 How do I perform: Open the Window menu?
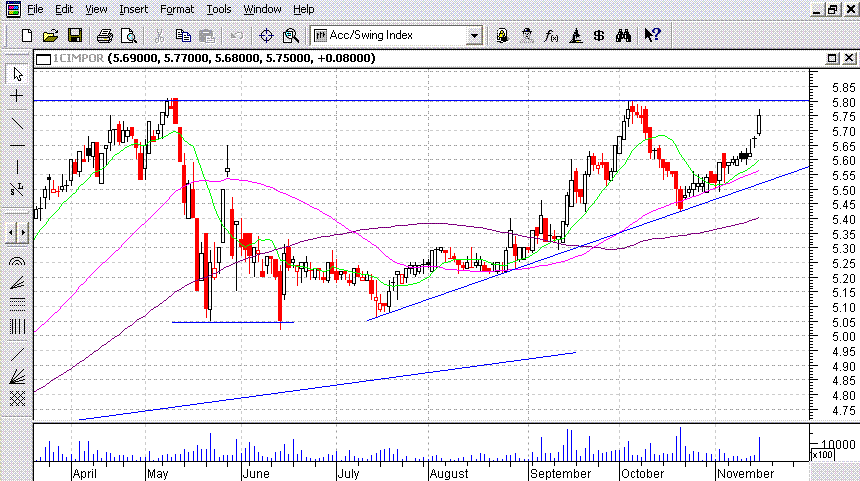262,9
